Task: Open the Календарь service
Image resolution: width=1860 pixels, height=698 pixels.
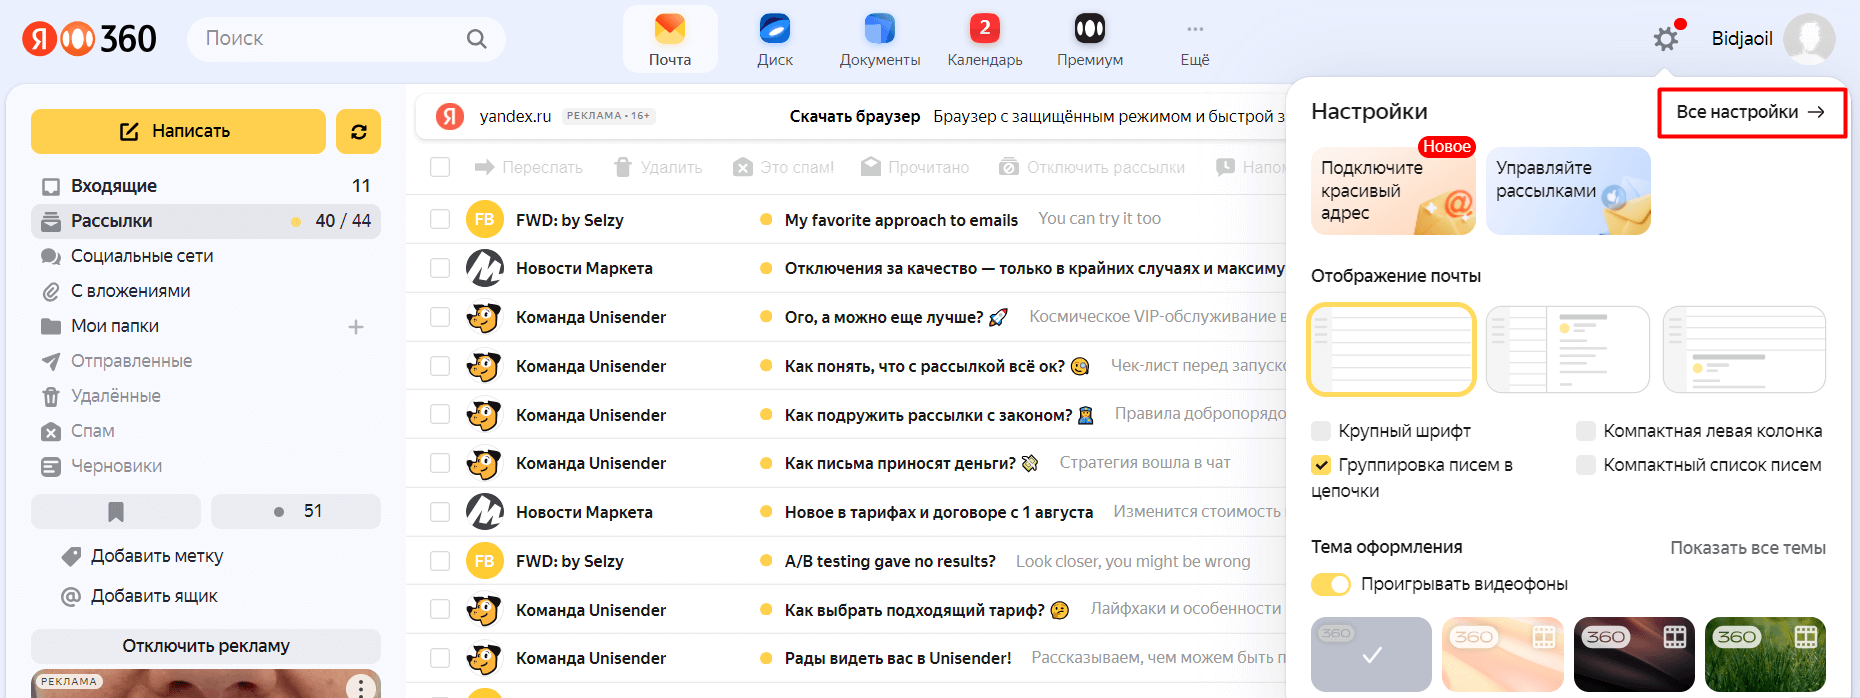Action: coord(985,40)
